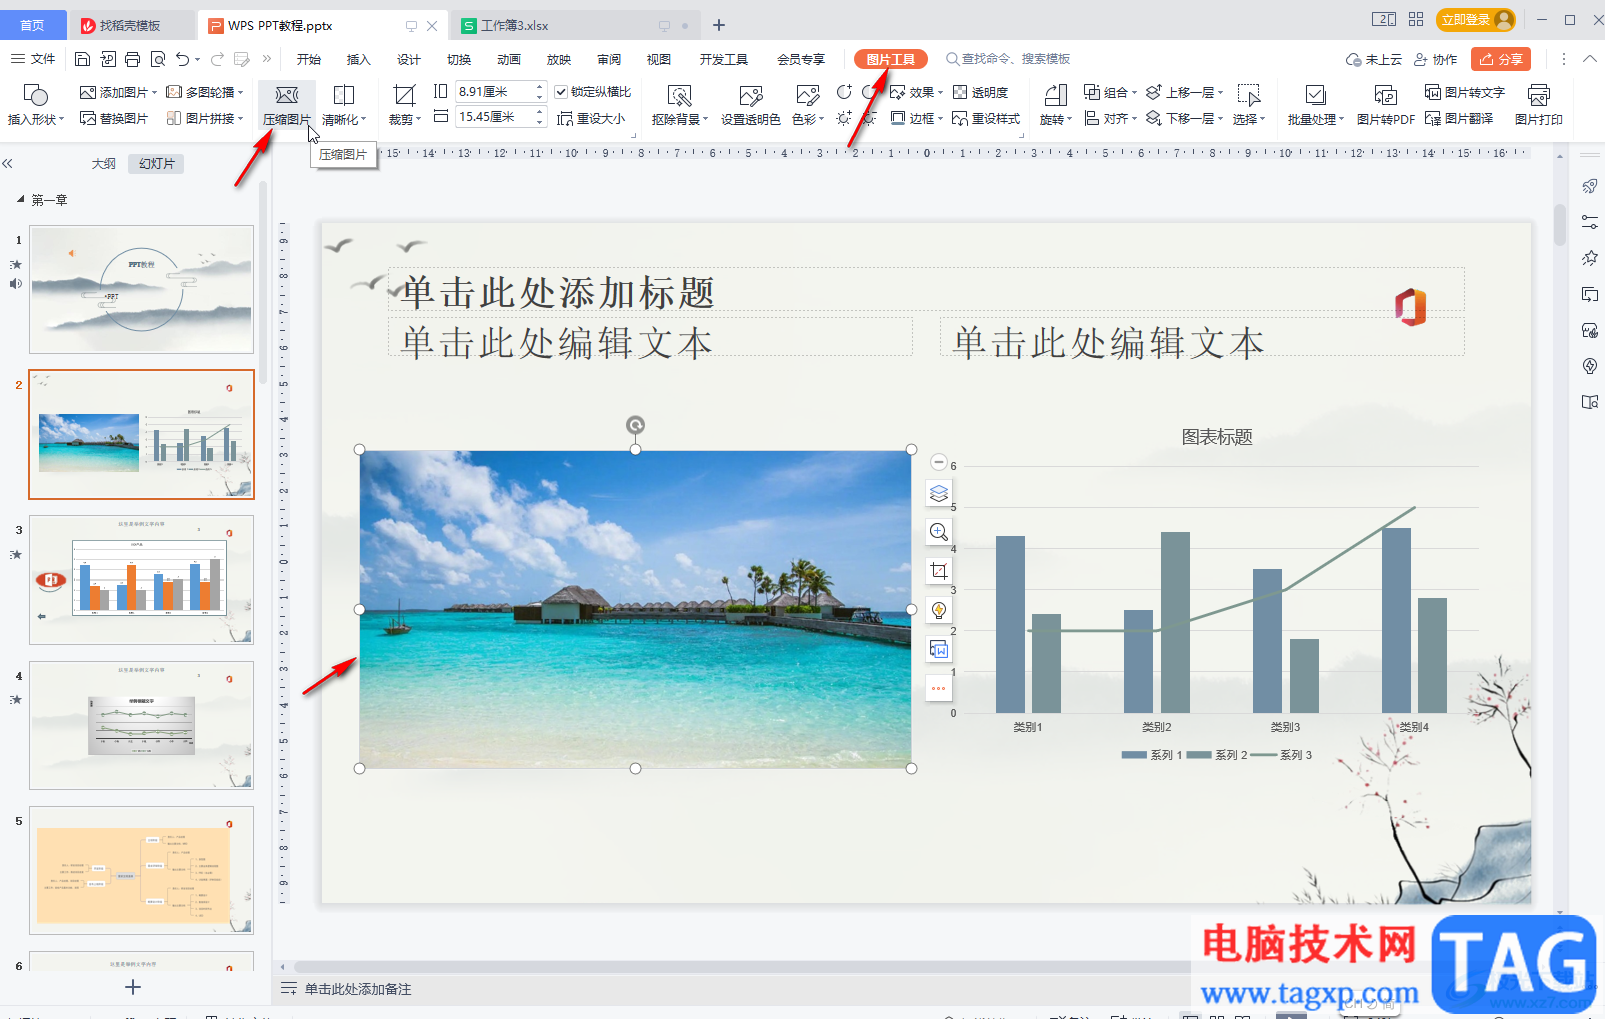The height and width of the screenshot is (1019, 1605).
Task: Open Transparency (透明度) setting
Action: point(980,92)
